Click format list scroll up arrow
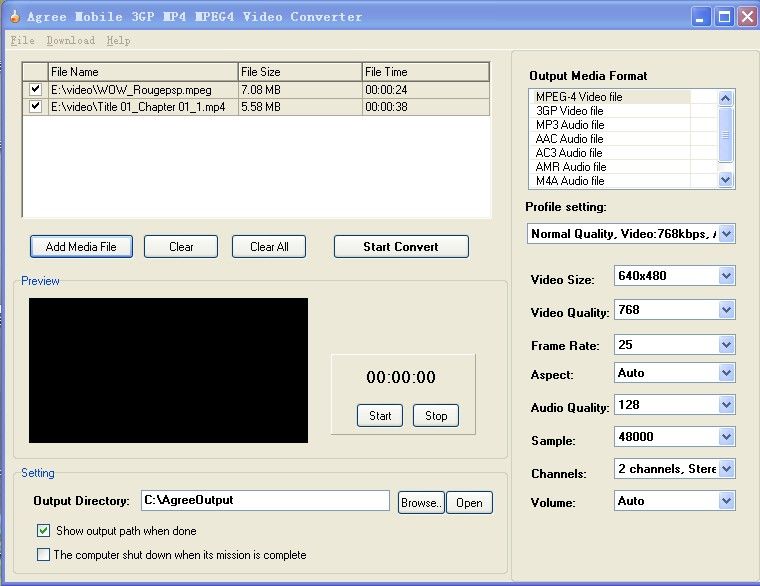Viewport: 760px width, 586px height. pyautogui.click(x=725, y=98)
